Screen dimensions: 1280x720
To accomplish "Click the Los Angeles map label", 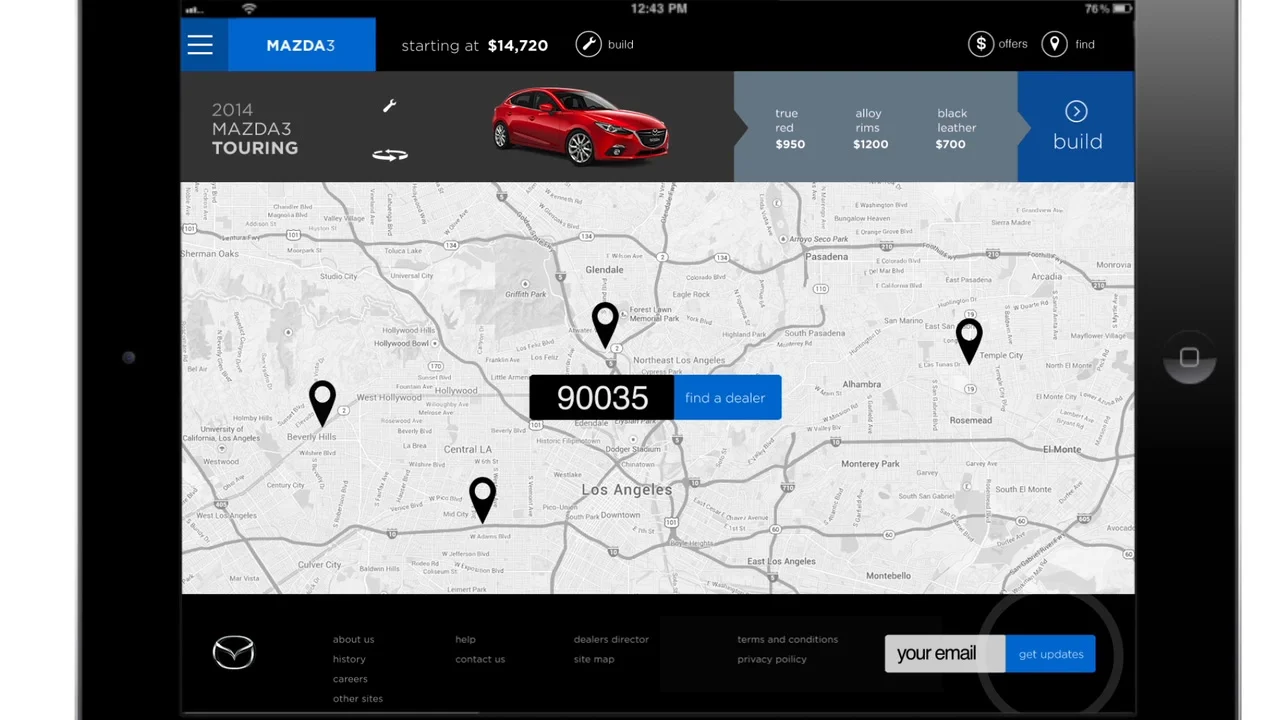I will coord(627,490).
